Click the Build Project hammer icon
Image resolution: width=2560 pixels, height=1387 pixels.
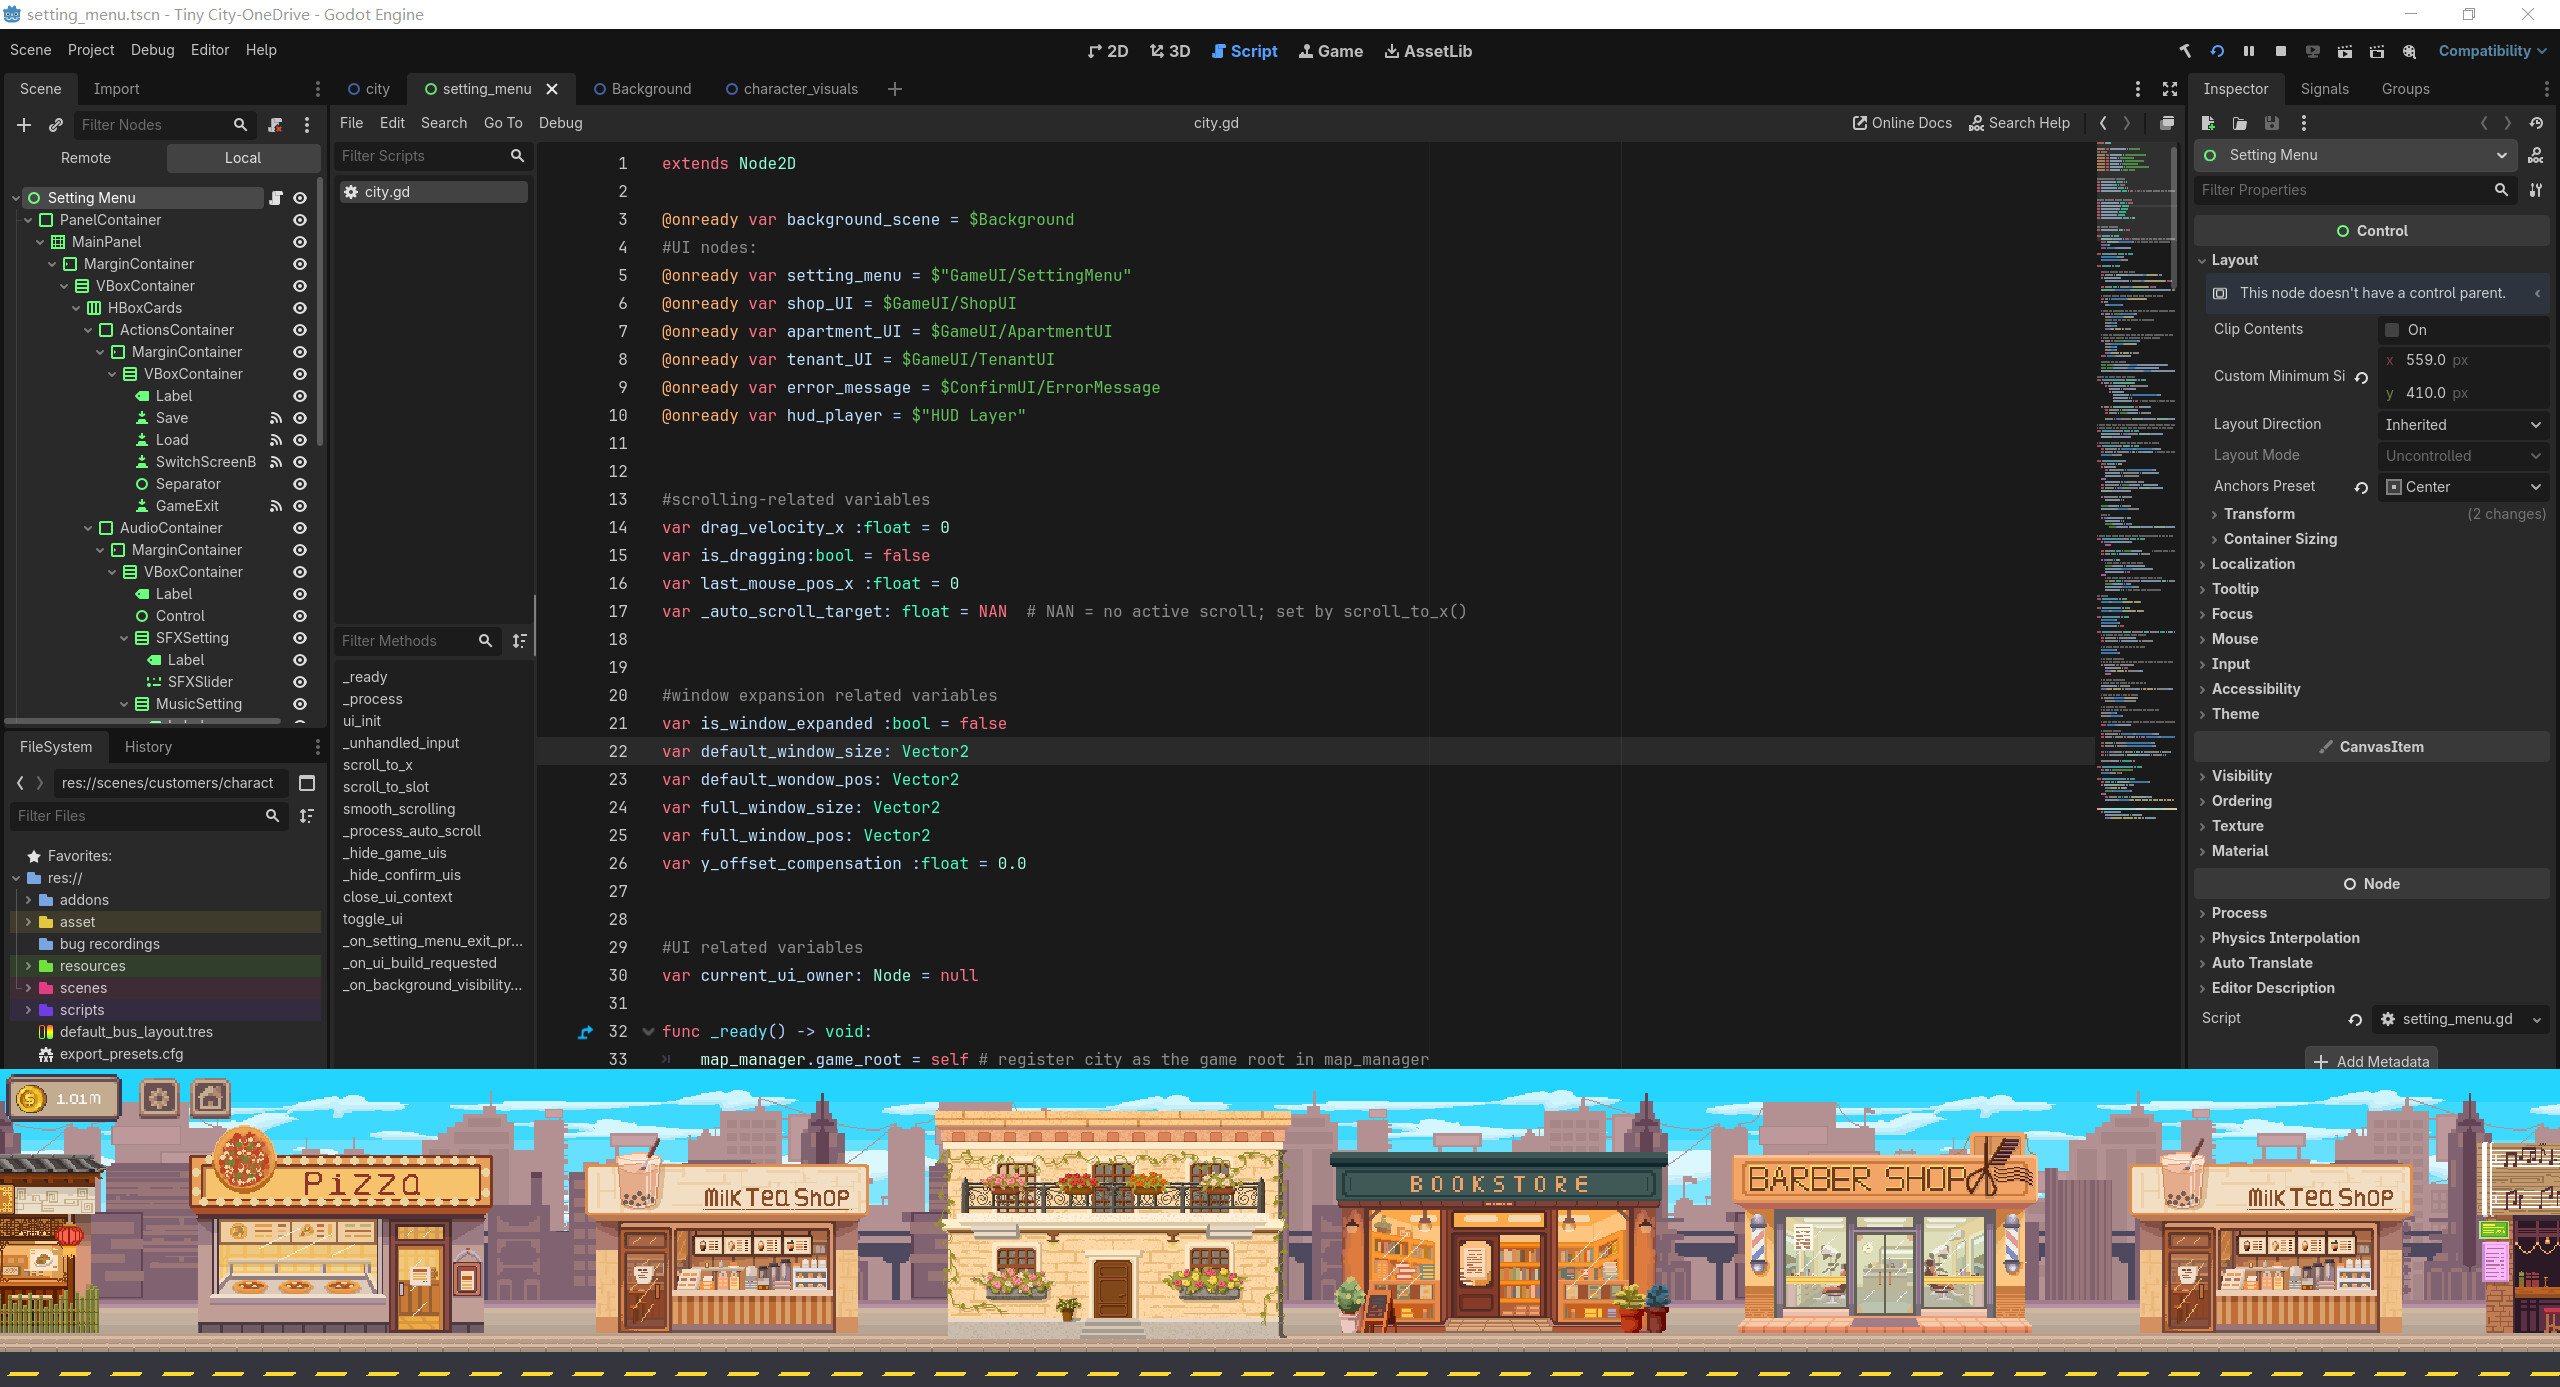(2185, 51)
